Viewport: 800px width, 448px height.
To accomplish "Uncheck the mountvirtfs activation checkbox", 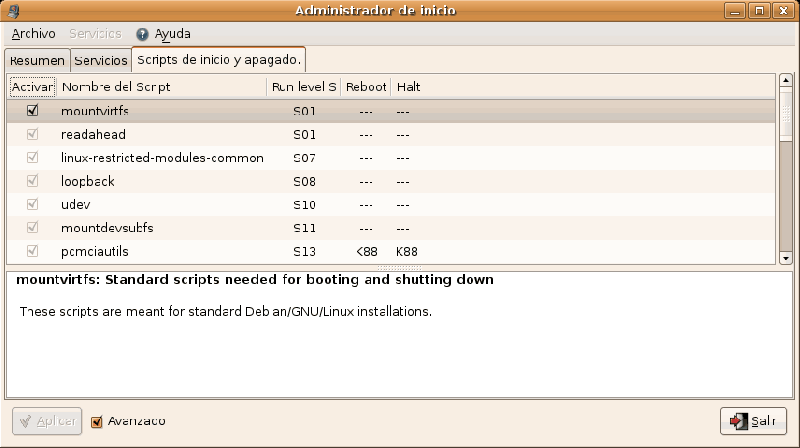I will point(33,111).
